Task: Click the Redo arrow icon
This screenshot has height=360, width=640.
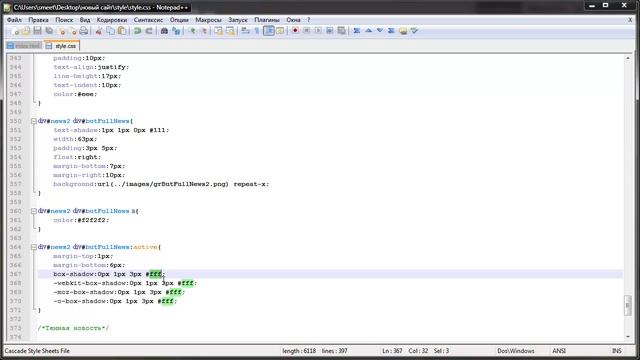Action: pyautogui.click(x=149, y=31)
